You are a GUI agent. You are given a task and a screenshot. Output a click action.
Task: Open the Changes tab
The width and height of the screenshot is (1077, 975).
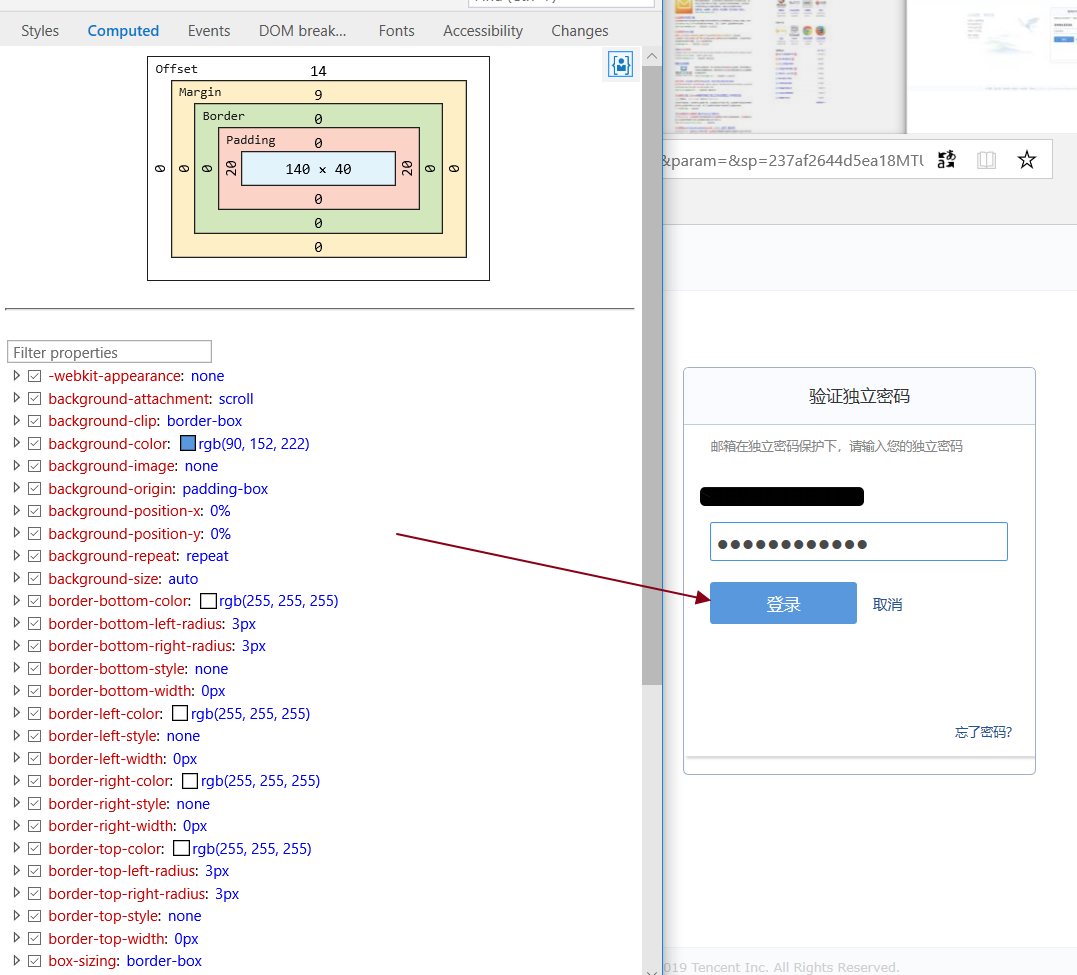click(580, 31)
